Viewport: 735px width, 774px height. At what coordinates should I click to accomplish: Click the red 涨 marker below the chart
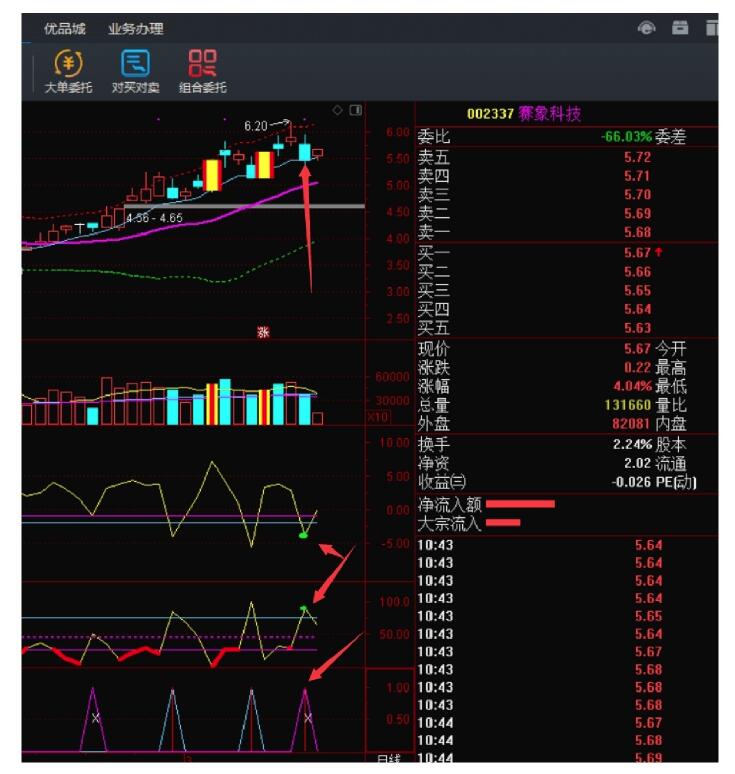264,331
